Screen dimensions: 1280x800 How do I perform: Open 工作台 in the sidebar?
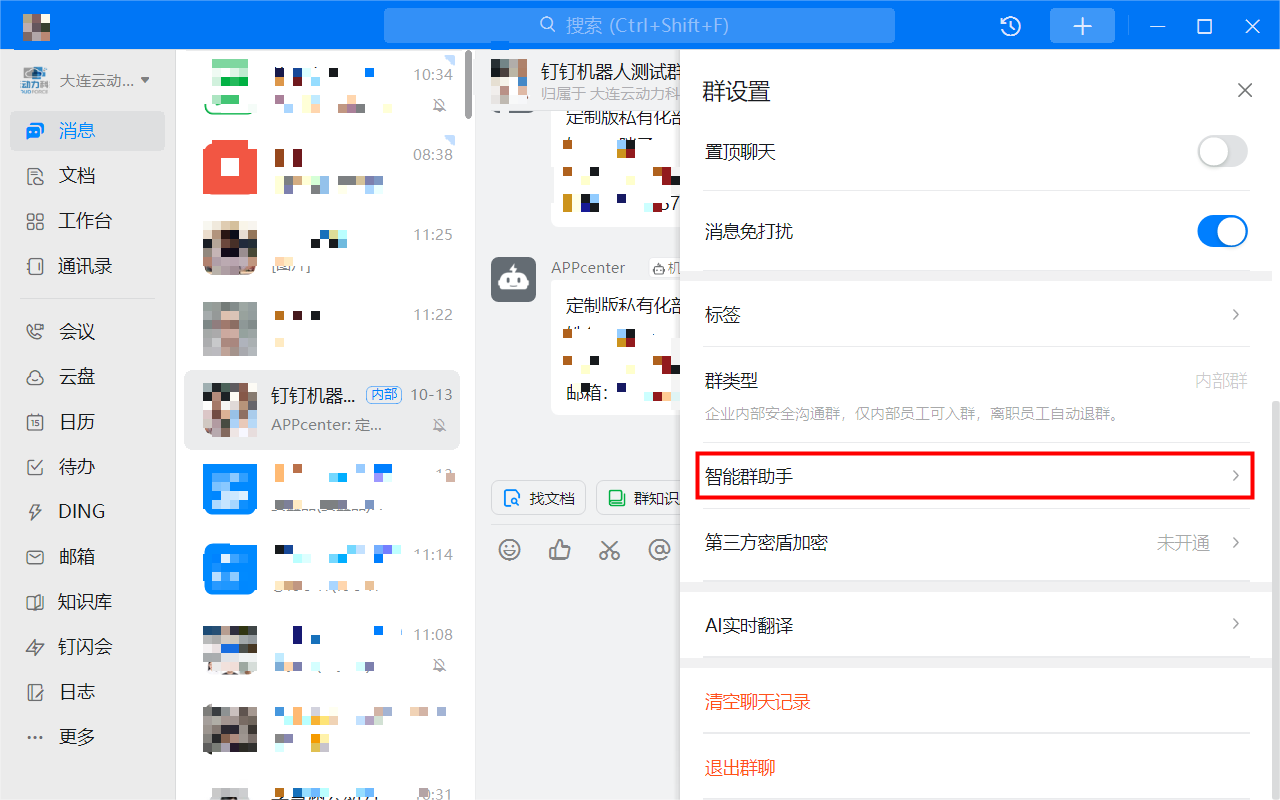pyautogui.click(x=87, y=221)
